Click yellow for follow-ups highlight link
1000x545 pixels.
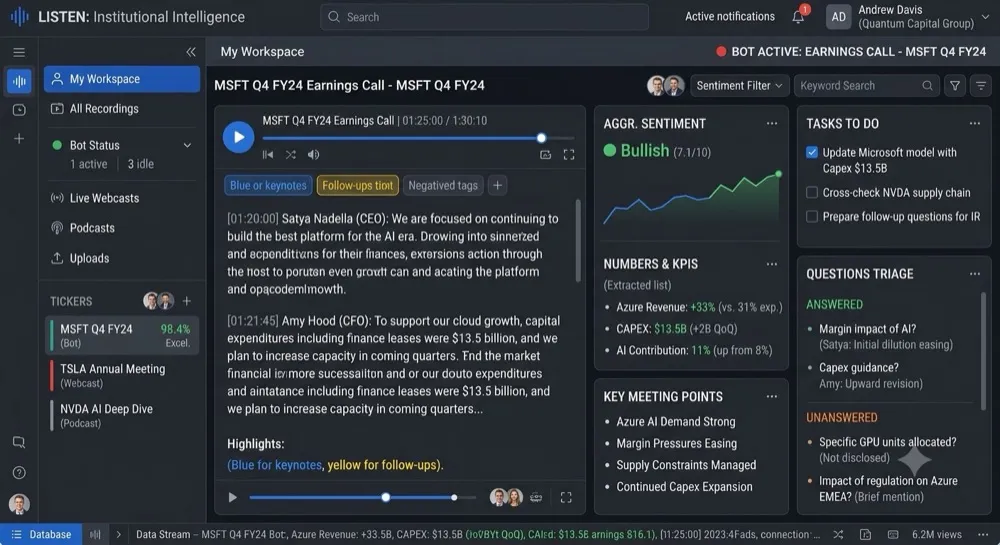pyautogui.click(x=385, y=465)
